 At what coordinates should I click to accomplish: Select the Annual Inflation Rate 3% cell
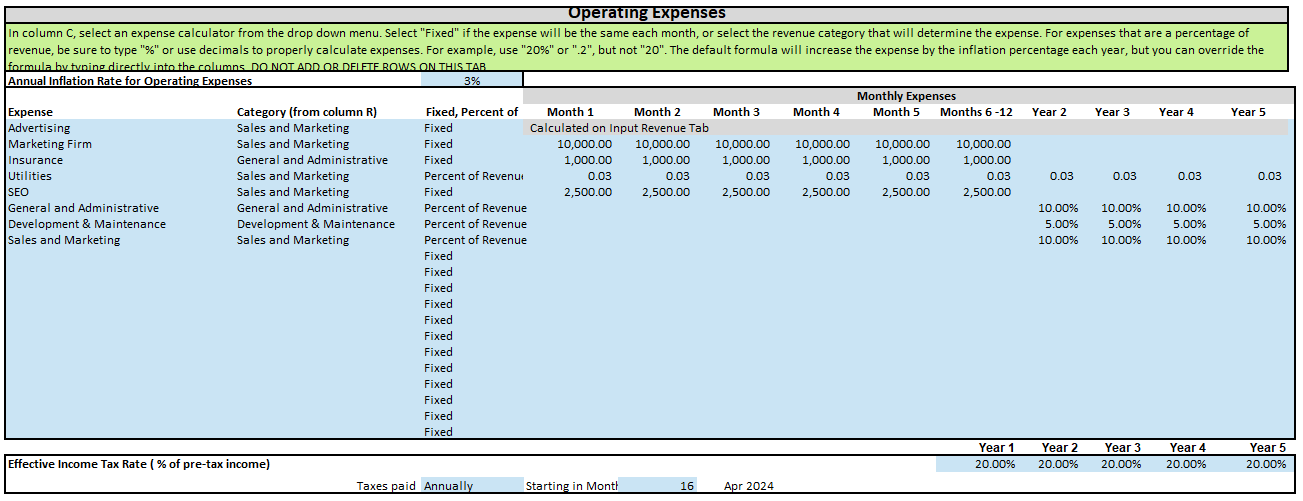pos(472,80)
